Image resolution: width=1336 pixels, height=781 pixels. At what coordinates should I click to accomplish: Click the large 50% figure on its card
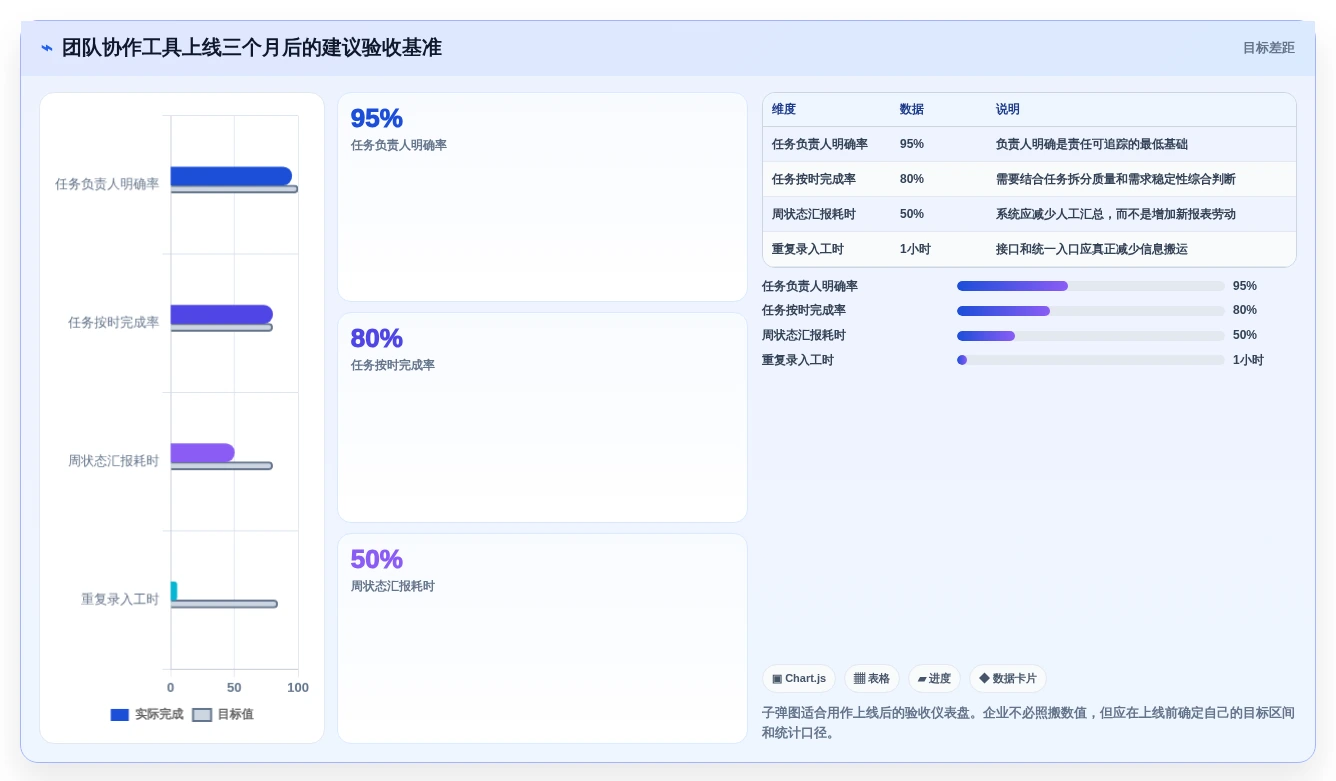pyautogui.click(x=376, y=559)
